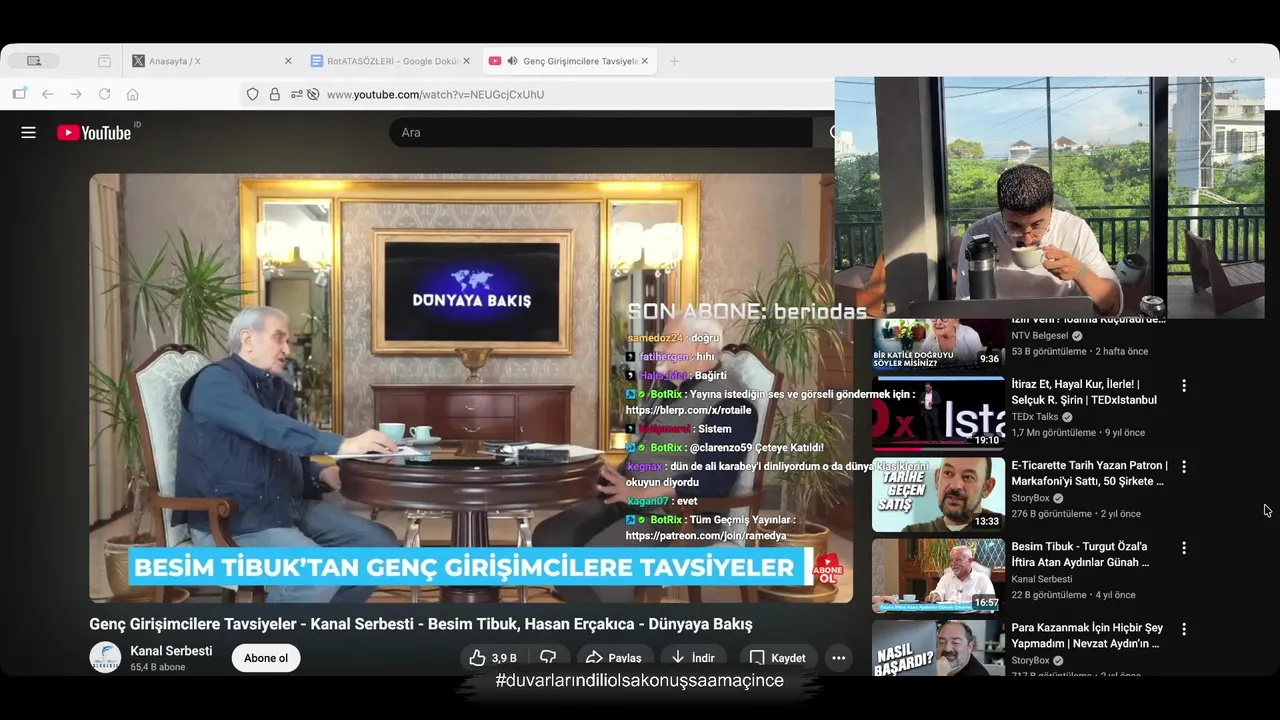Image resolution: width=1280 pixels, height=720 pixels.
Task: Open the İtiraz Et, Hayal Kur, İlerle video thumbnail
Action: click(938, 413)
